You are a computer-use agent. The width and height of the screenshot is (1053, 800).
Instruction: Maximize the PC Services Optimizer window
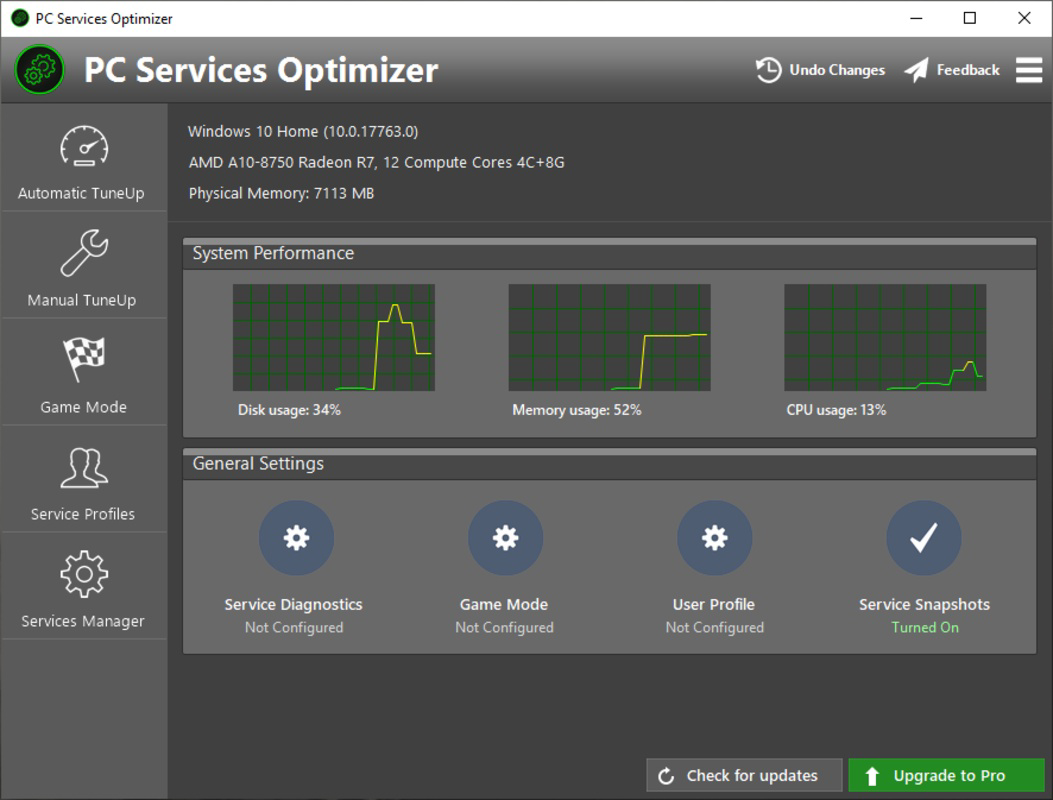(970, 18)
